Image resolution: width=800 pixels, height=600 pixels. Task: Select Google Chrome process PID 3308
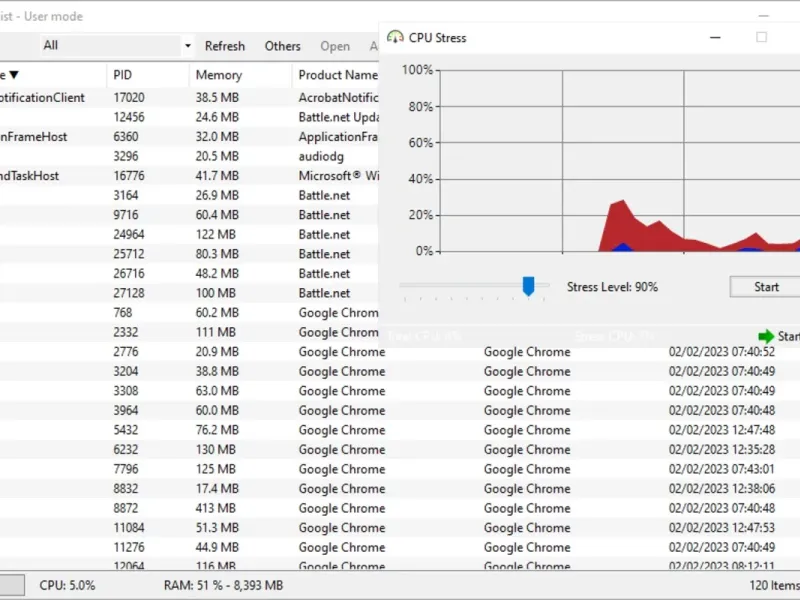(x=400, y=391)
